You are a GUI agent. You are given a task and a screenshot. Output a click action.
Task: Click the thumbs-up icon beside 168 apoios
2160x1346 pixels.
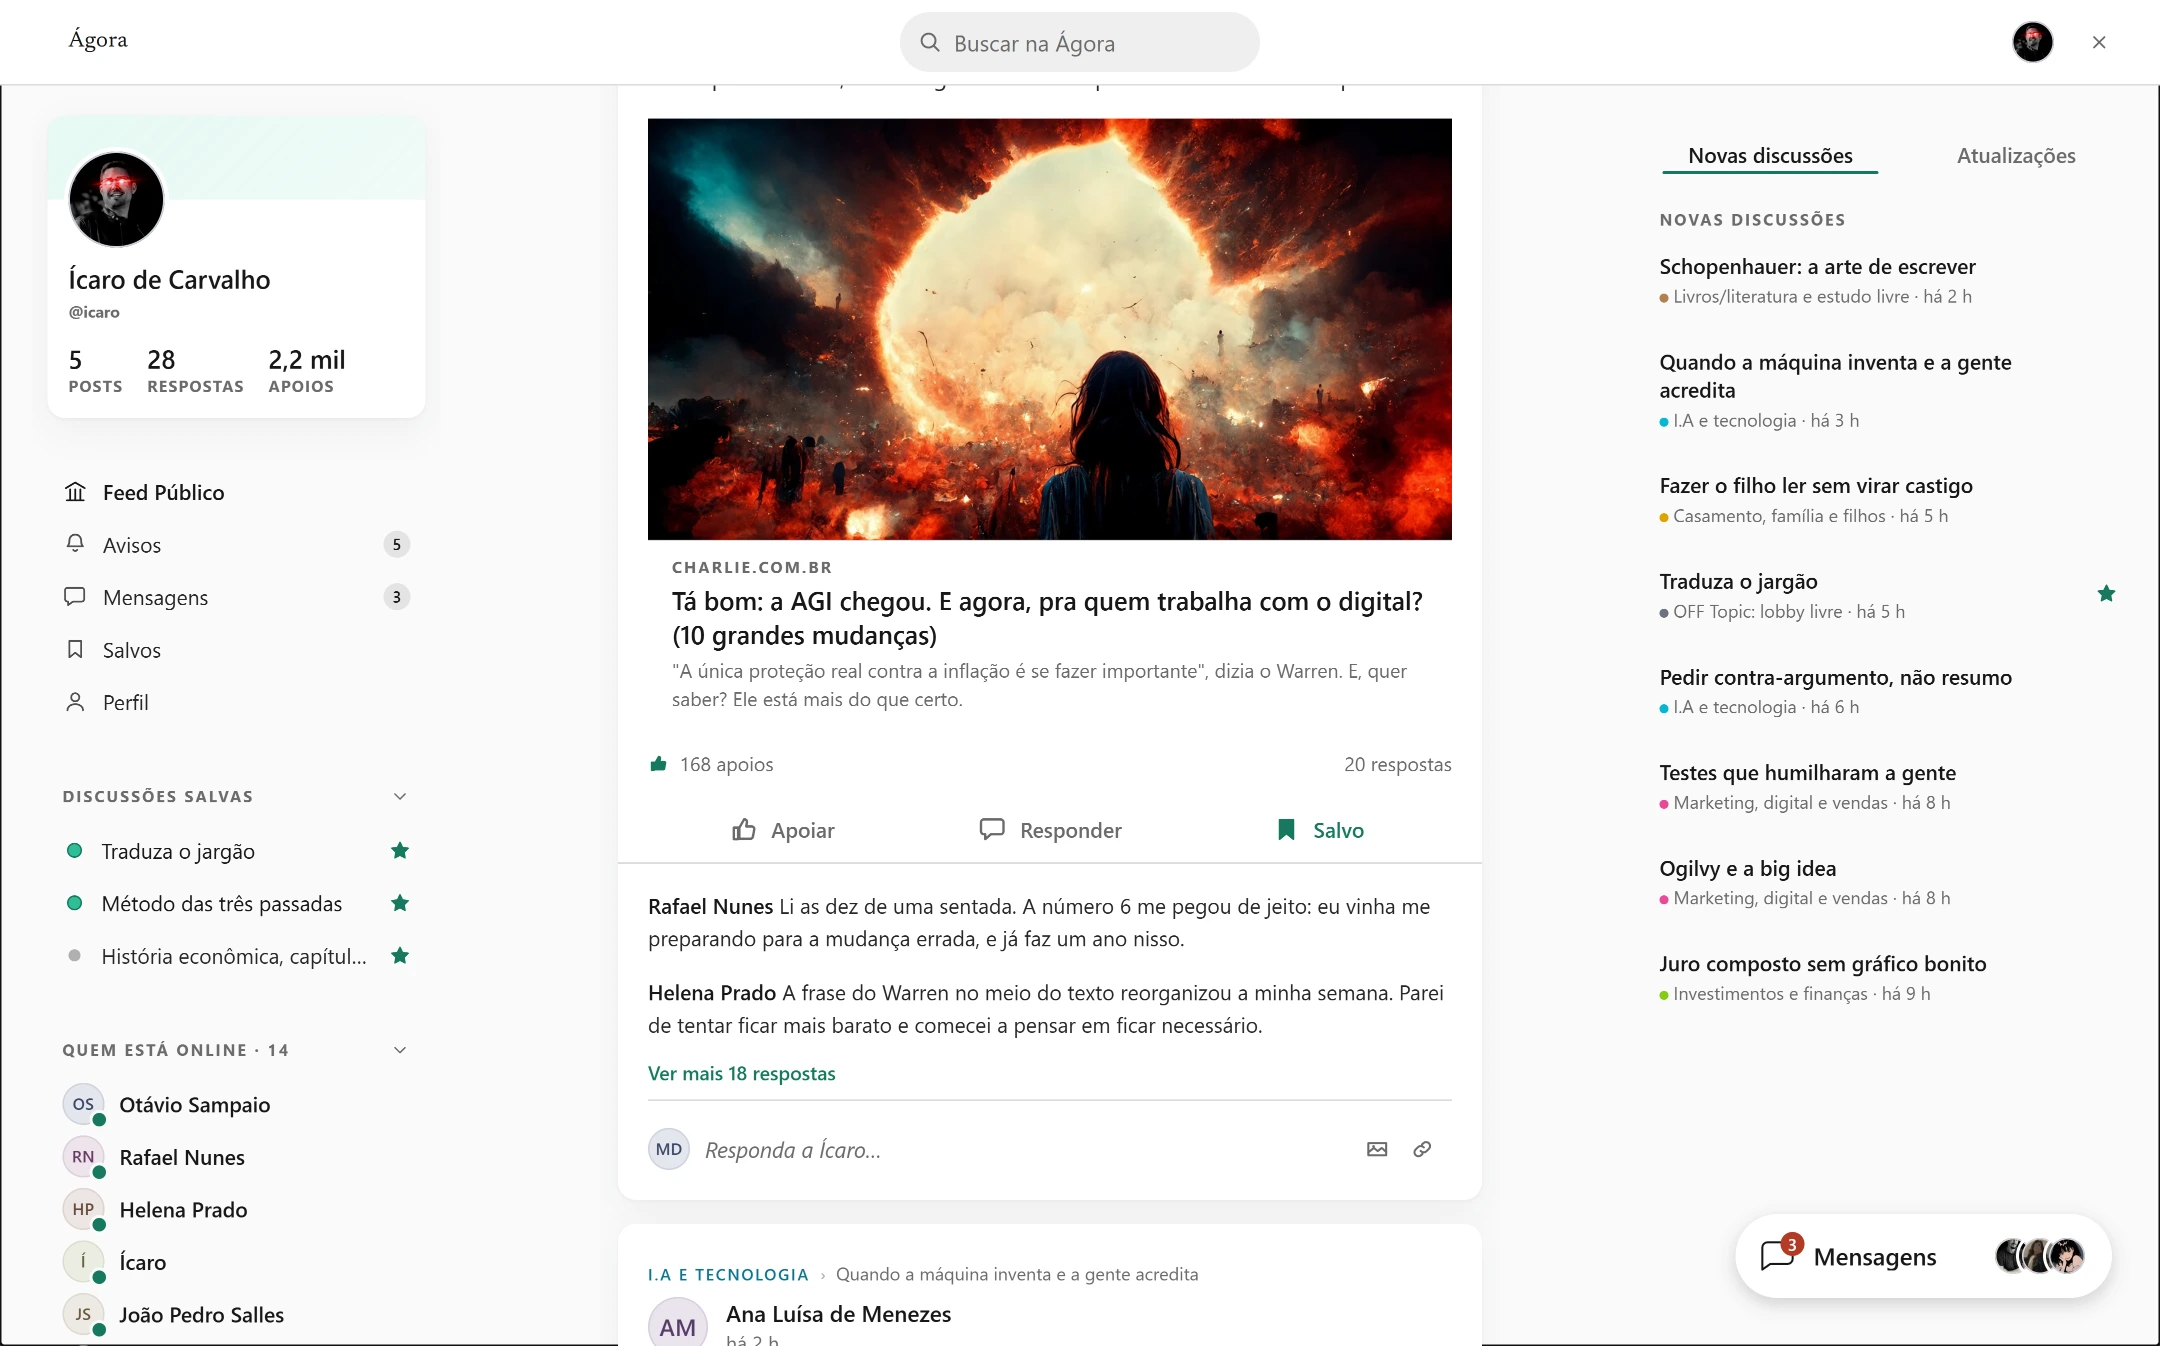coord(658,764)
